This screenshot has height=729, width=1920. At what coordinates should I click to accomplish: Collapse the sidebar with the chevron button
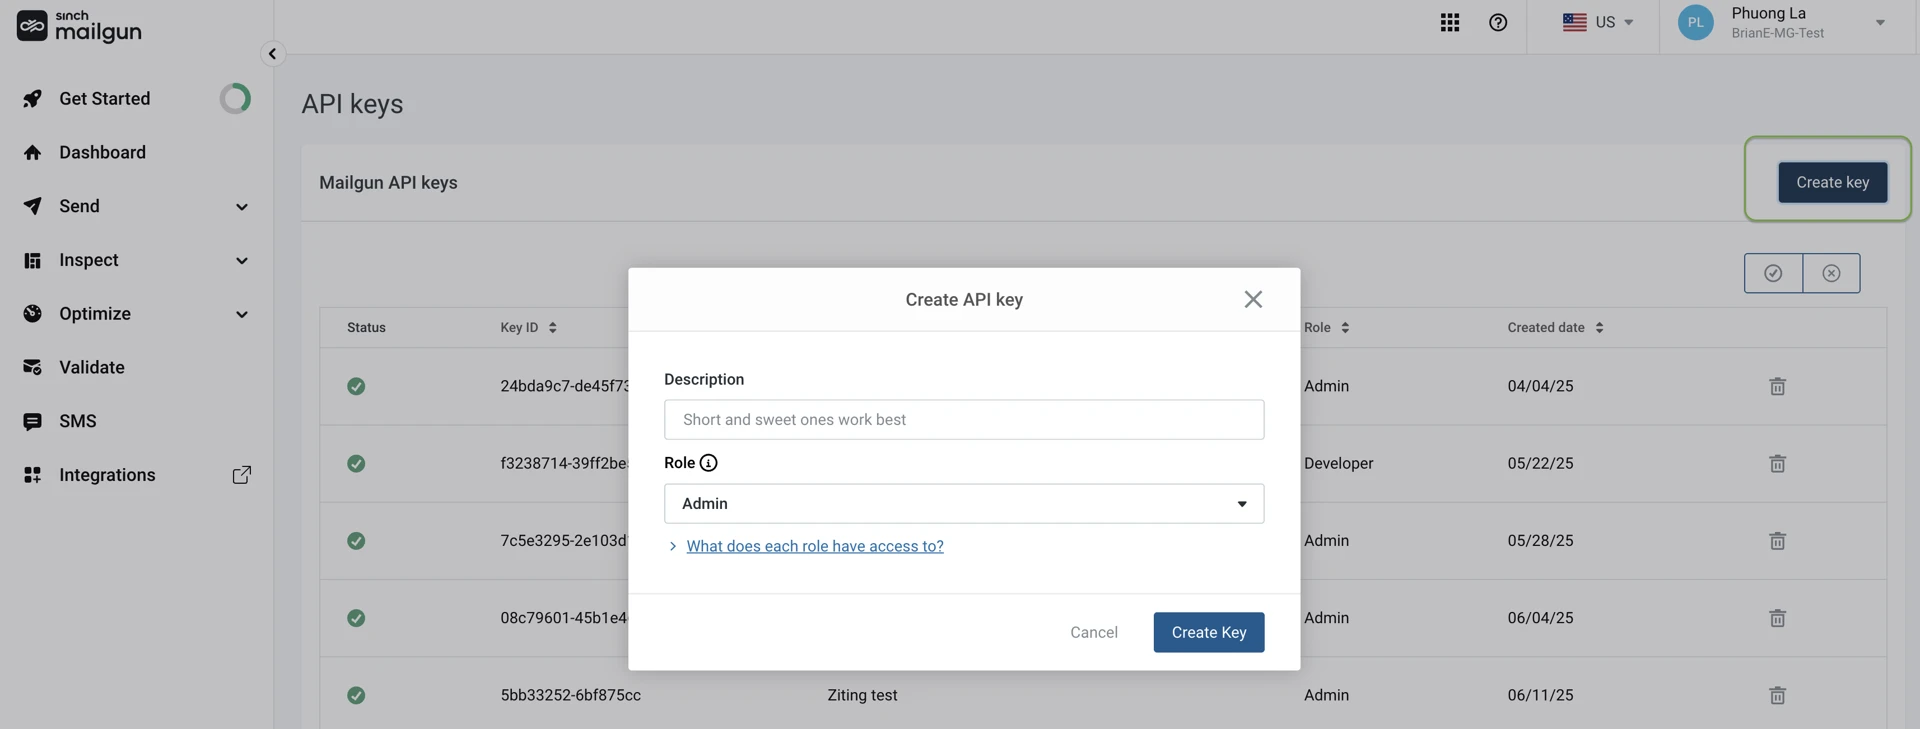[272, 54]
